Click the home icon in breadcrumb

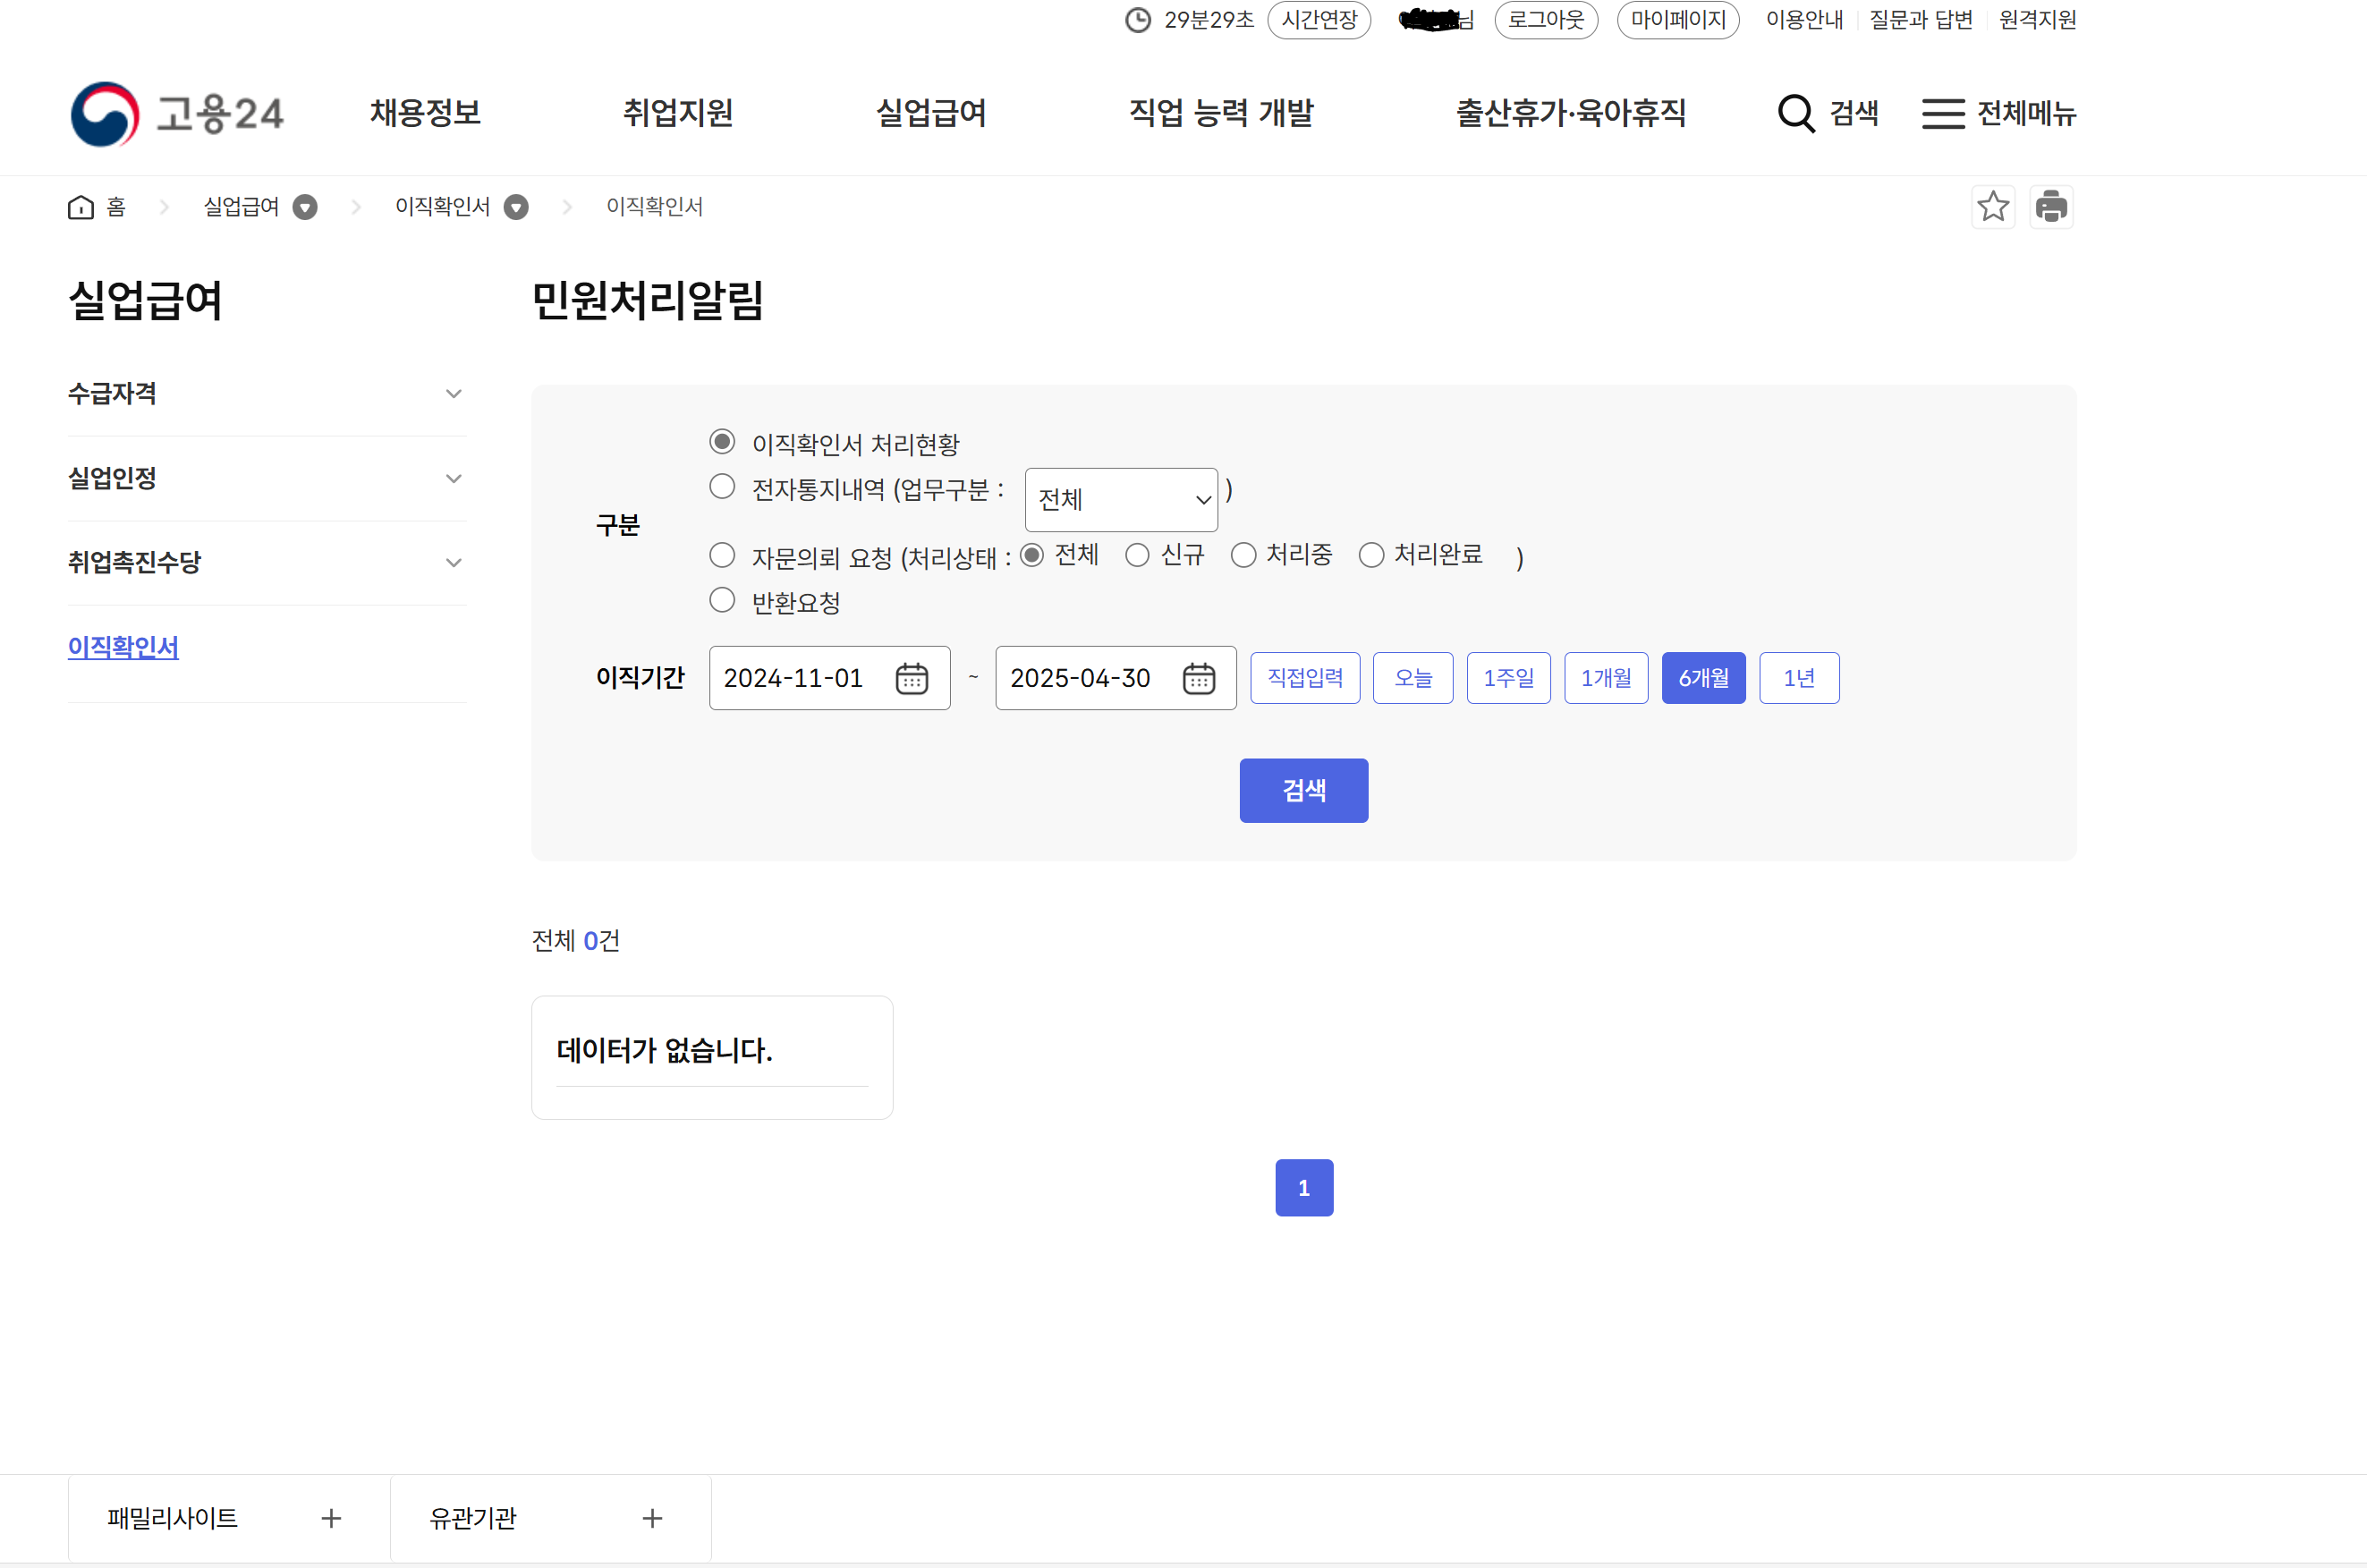81,207
